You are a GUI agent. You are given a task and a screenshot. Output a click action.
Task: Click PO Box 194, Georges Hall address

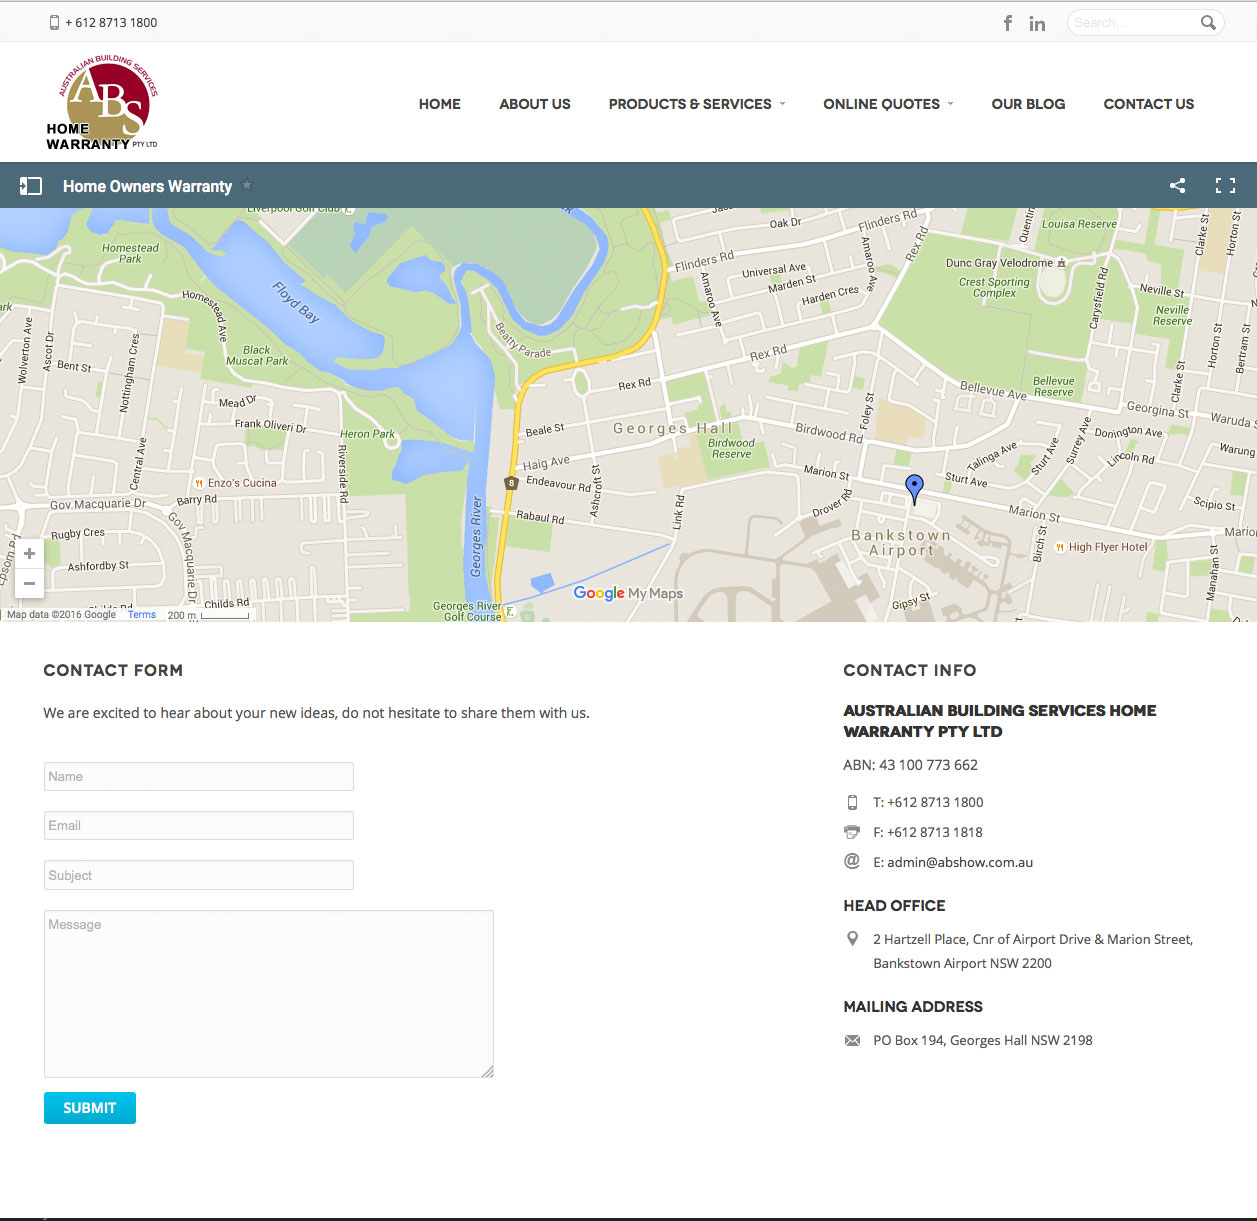coord(983,1040)
